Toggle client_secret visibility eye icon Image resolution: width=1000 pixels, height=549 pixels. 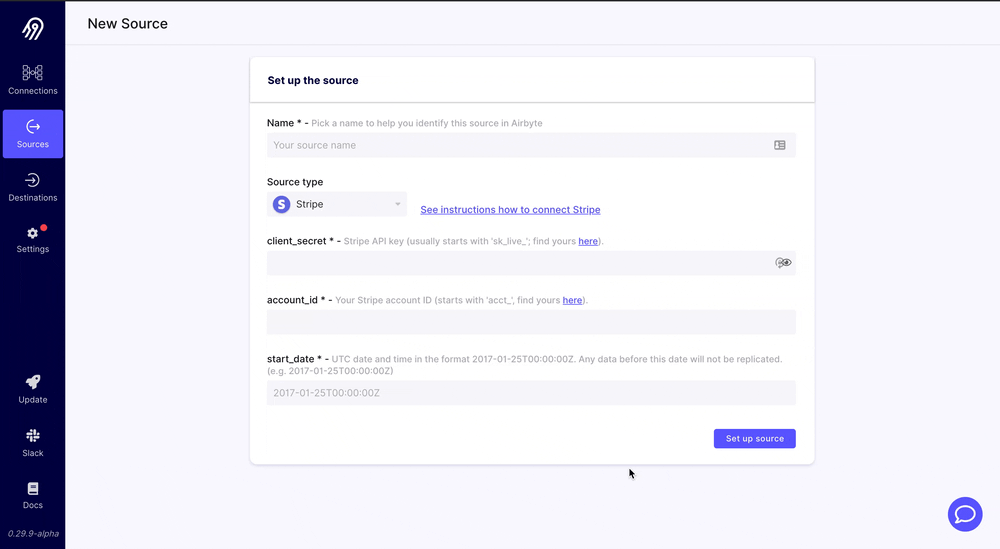783,263
